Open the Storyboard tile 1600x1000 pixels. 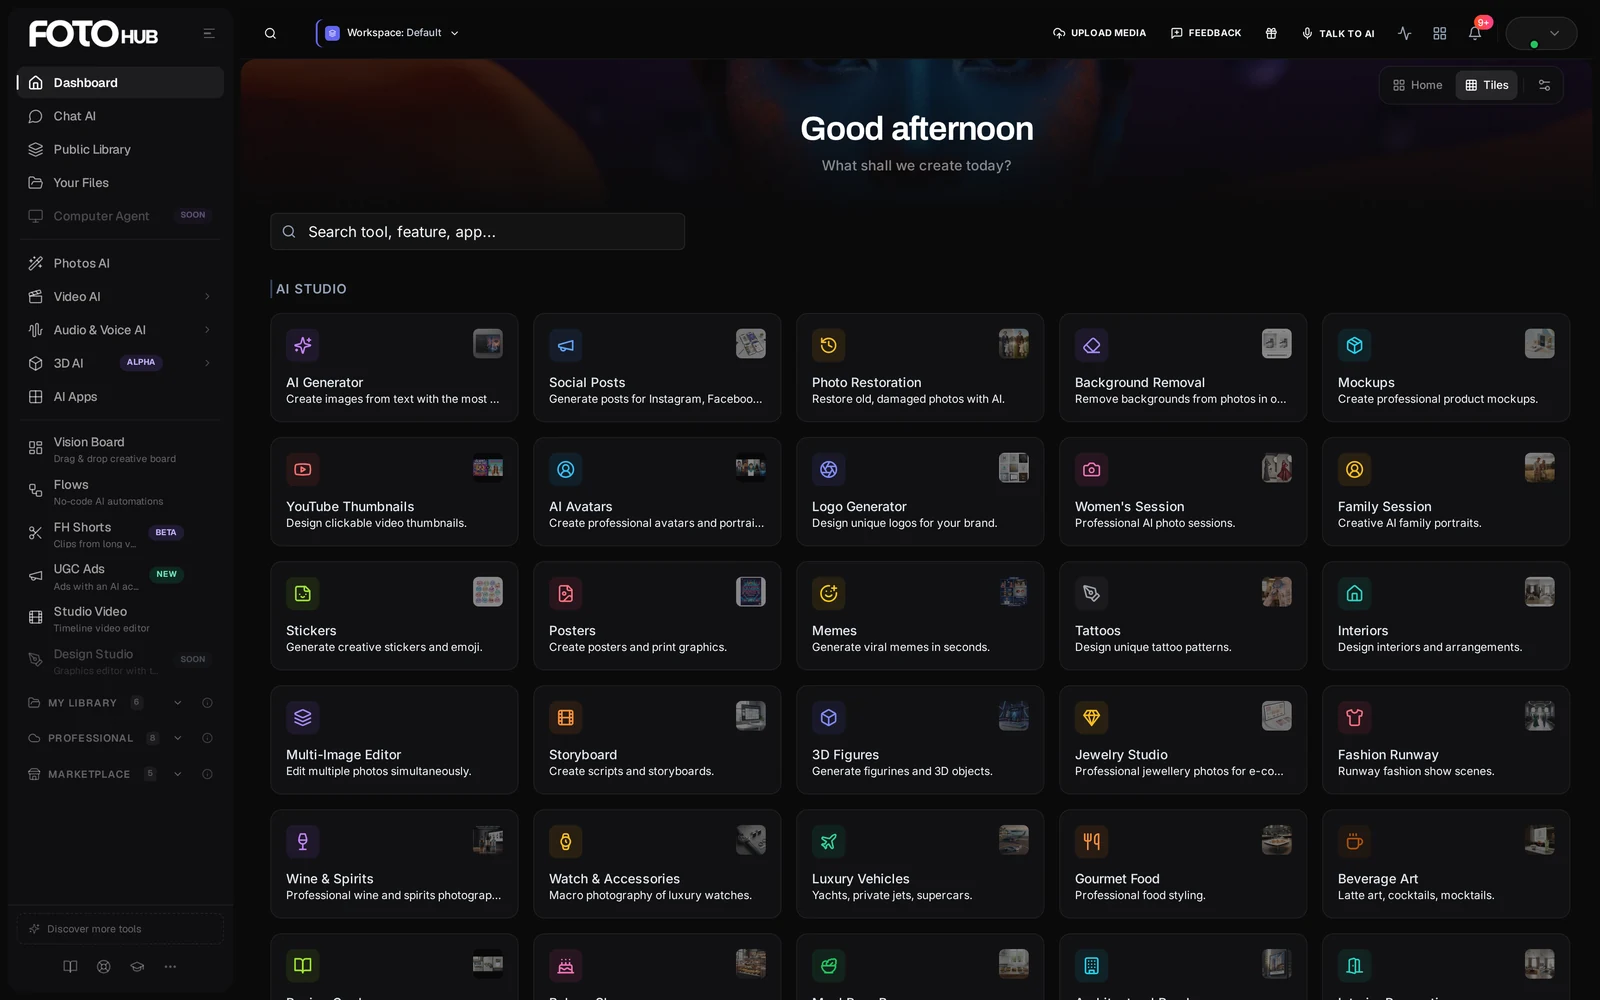(x=657, y=740)
